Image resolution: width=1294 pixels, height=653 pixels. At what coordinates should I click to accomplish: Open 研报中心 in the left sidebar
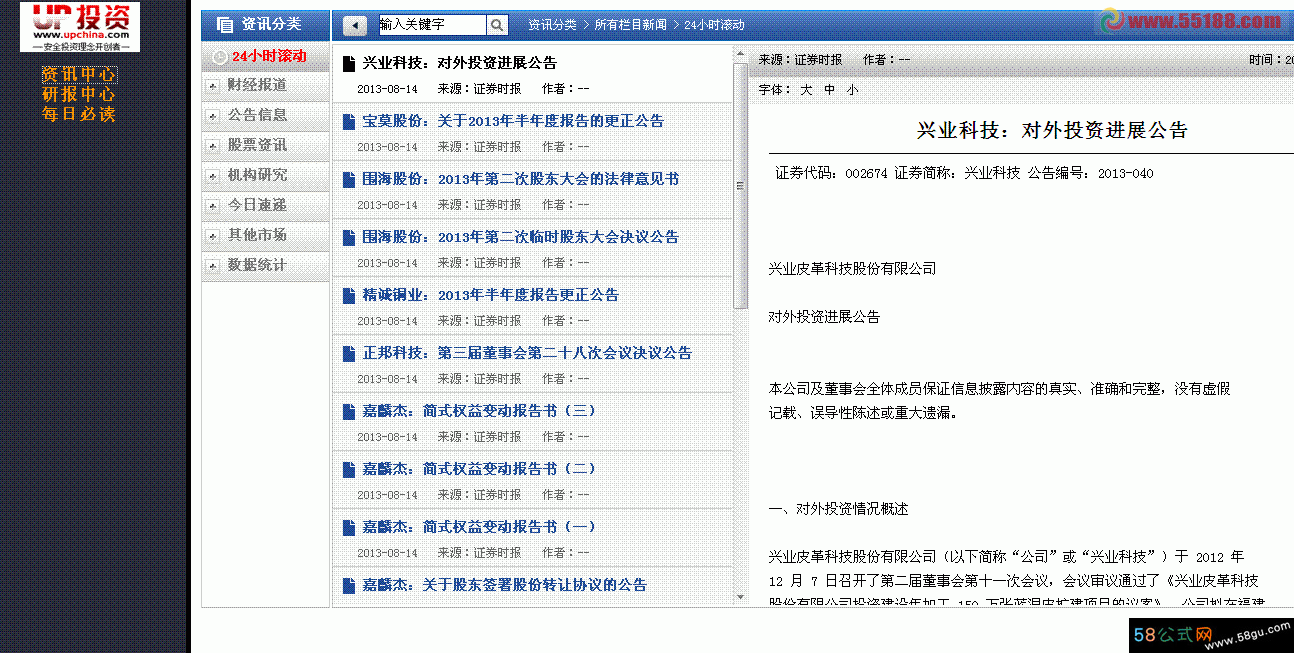(x=79, y=94)
